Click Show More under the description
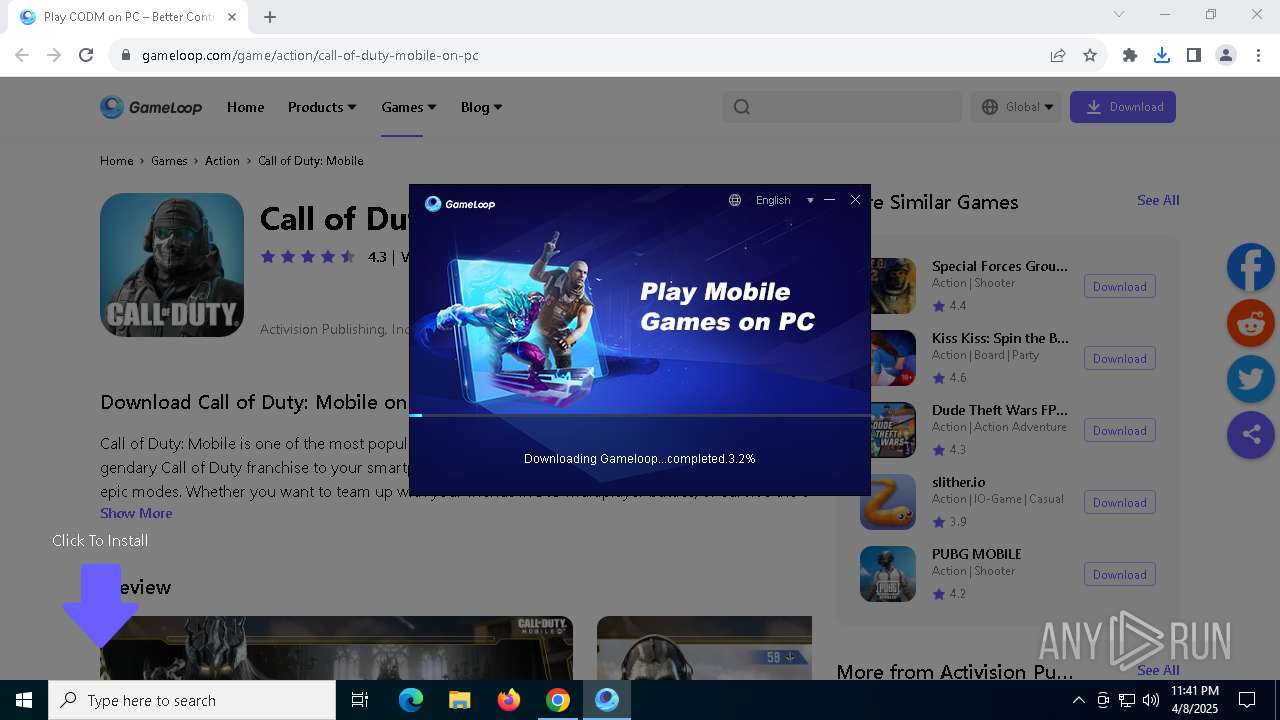The height and width of the screenshot is (720, 1280). pyautogui.click(x=136, y=513)
